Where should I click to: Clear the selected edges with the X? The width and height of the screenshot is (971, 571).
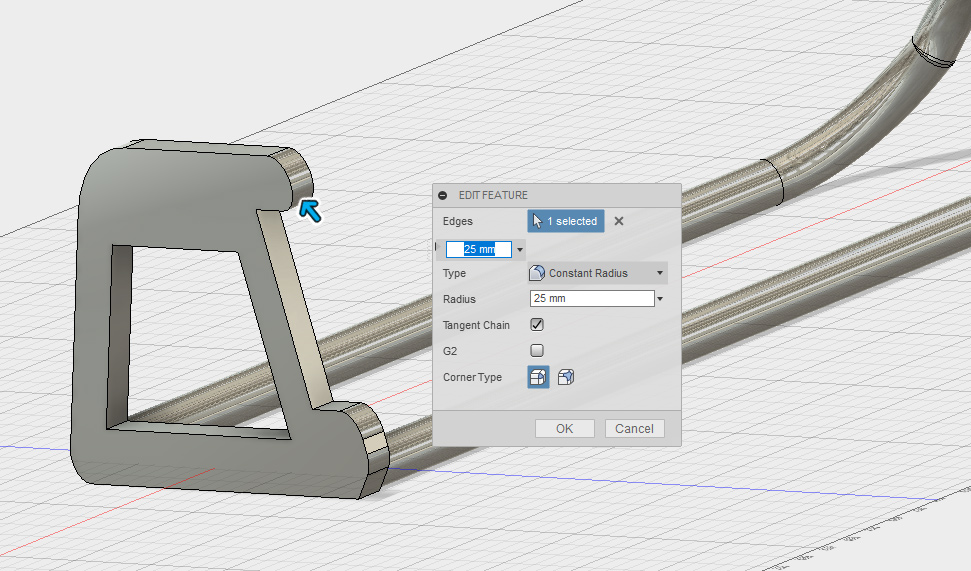pyautogui.click(x=619, y=221)
